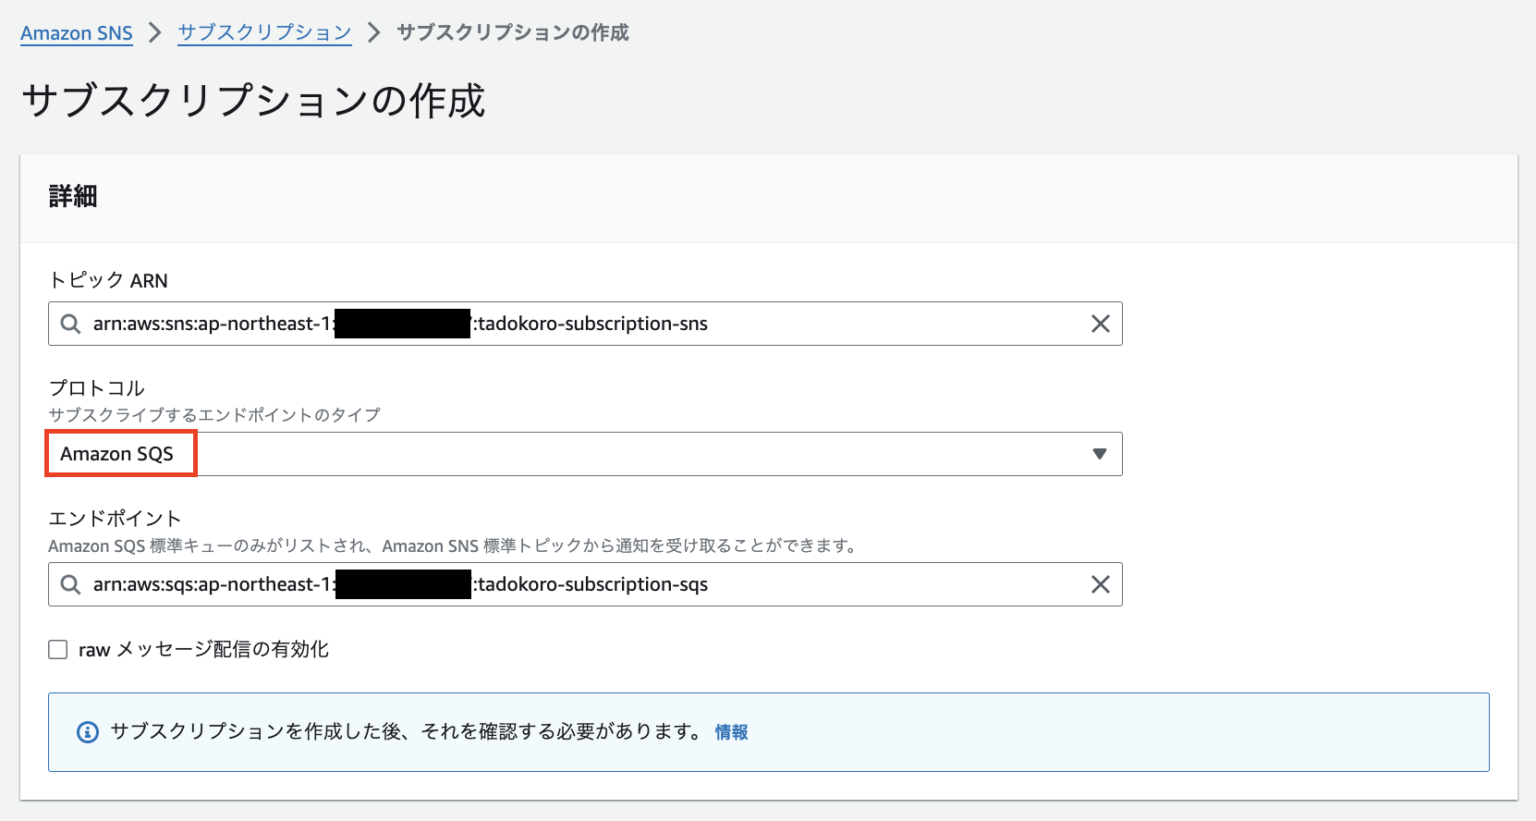Enable raw メッセージ配信の有効化 checkbox
1536x821 pixels.
click(x=58, y=650)
